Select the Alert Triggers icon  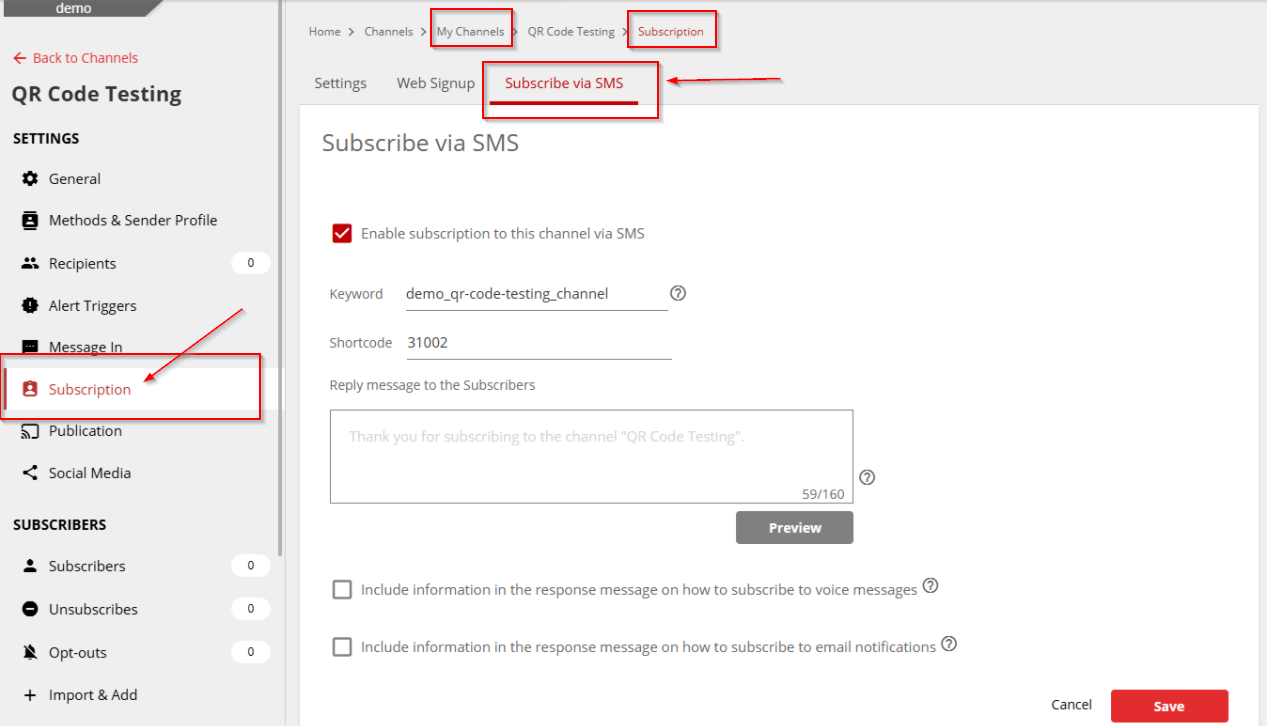click(x=30, y=306)
